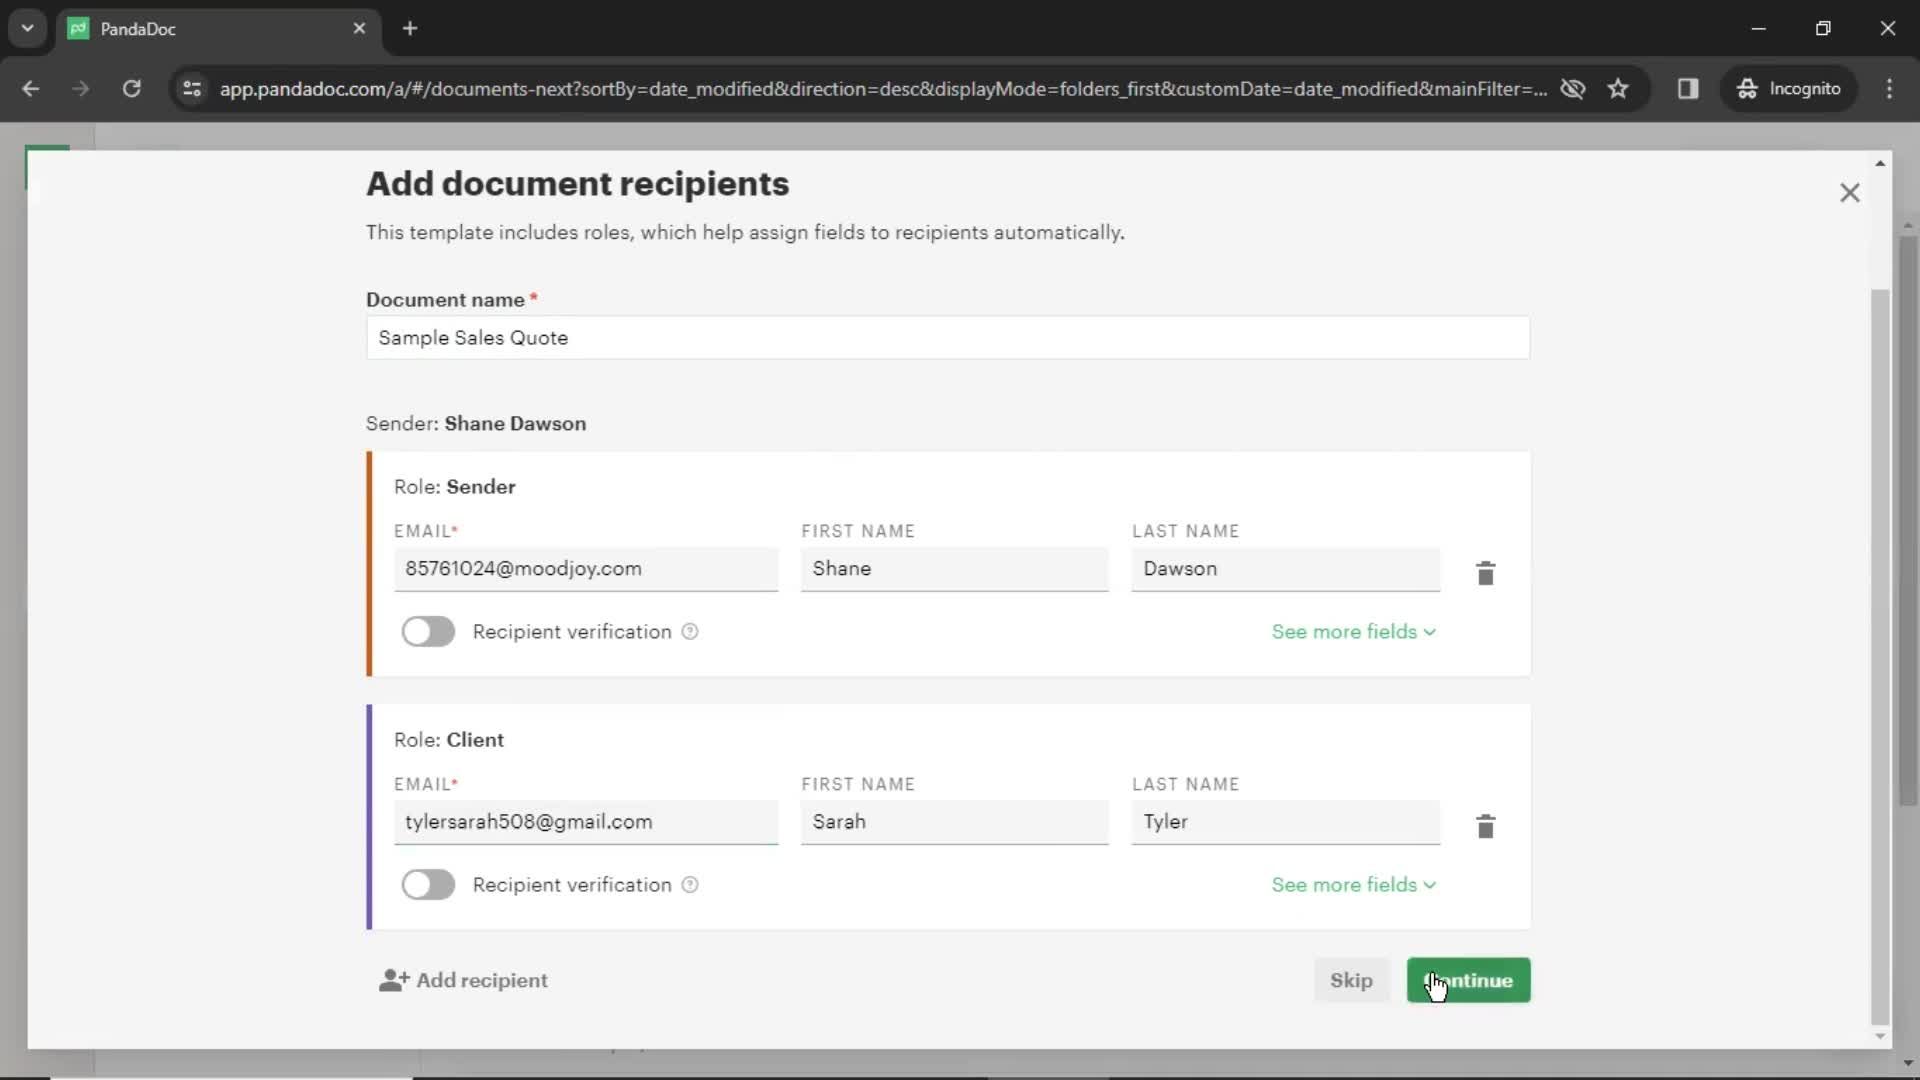Viewport: 1920px width, 1080px height.
Task: Click the bookmark/star icon in address bar
Action: 1619,88
